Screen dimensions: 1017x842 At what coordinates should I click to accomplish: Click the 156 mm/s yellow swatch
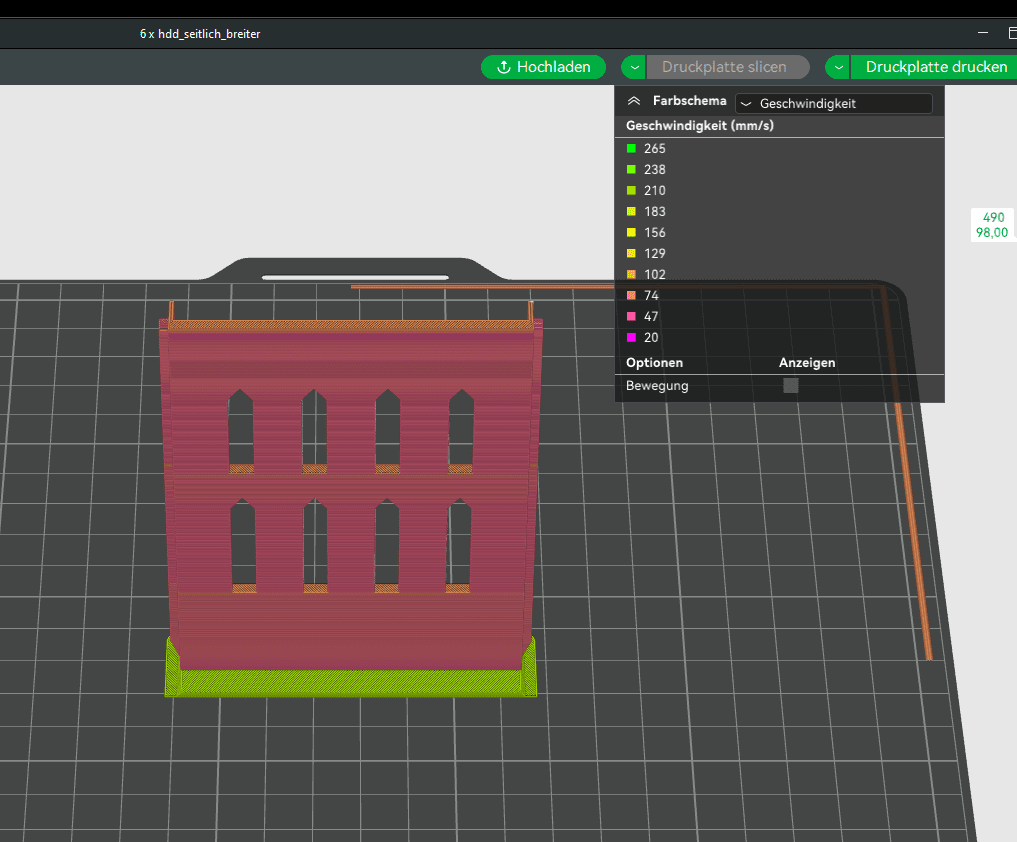[631, 233]
